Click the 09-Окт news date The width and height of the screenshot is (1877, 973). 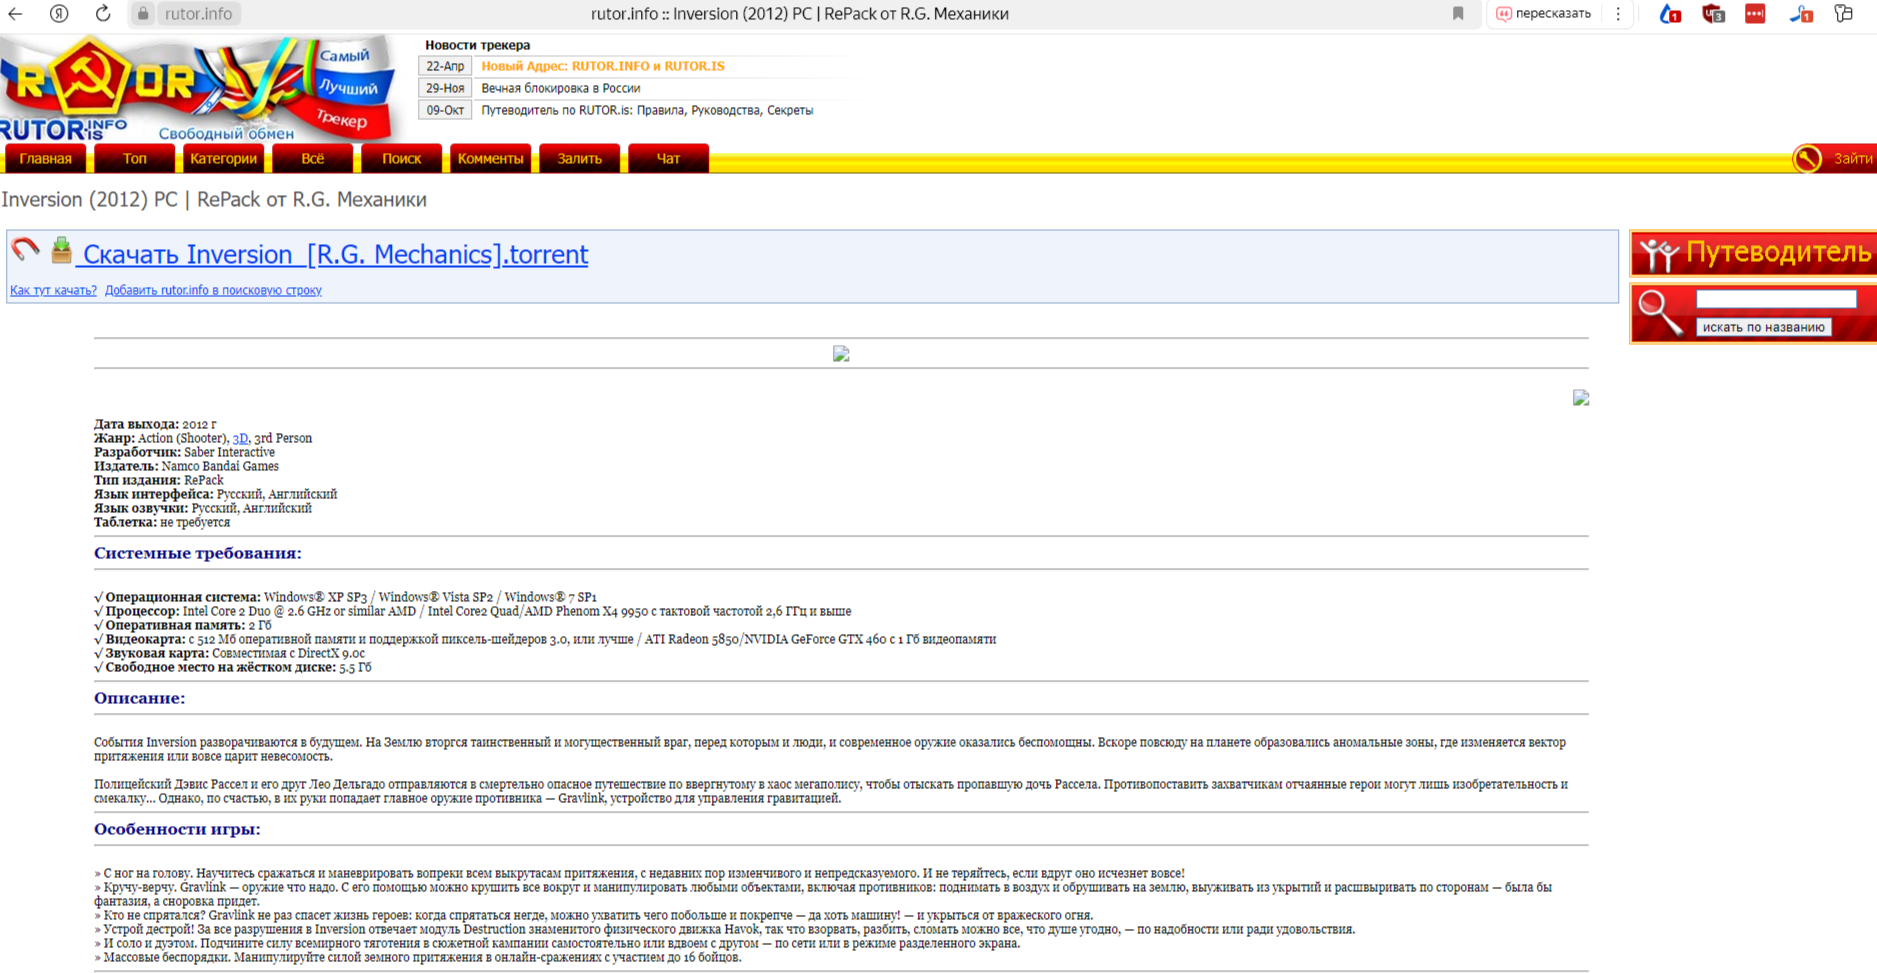[x=445, y=110]
